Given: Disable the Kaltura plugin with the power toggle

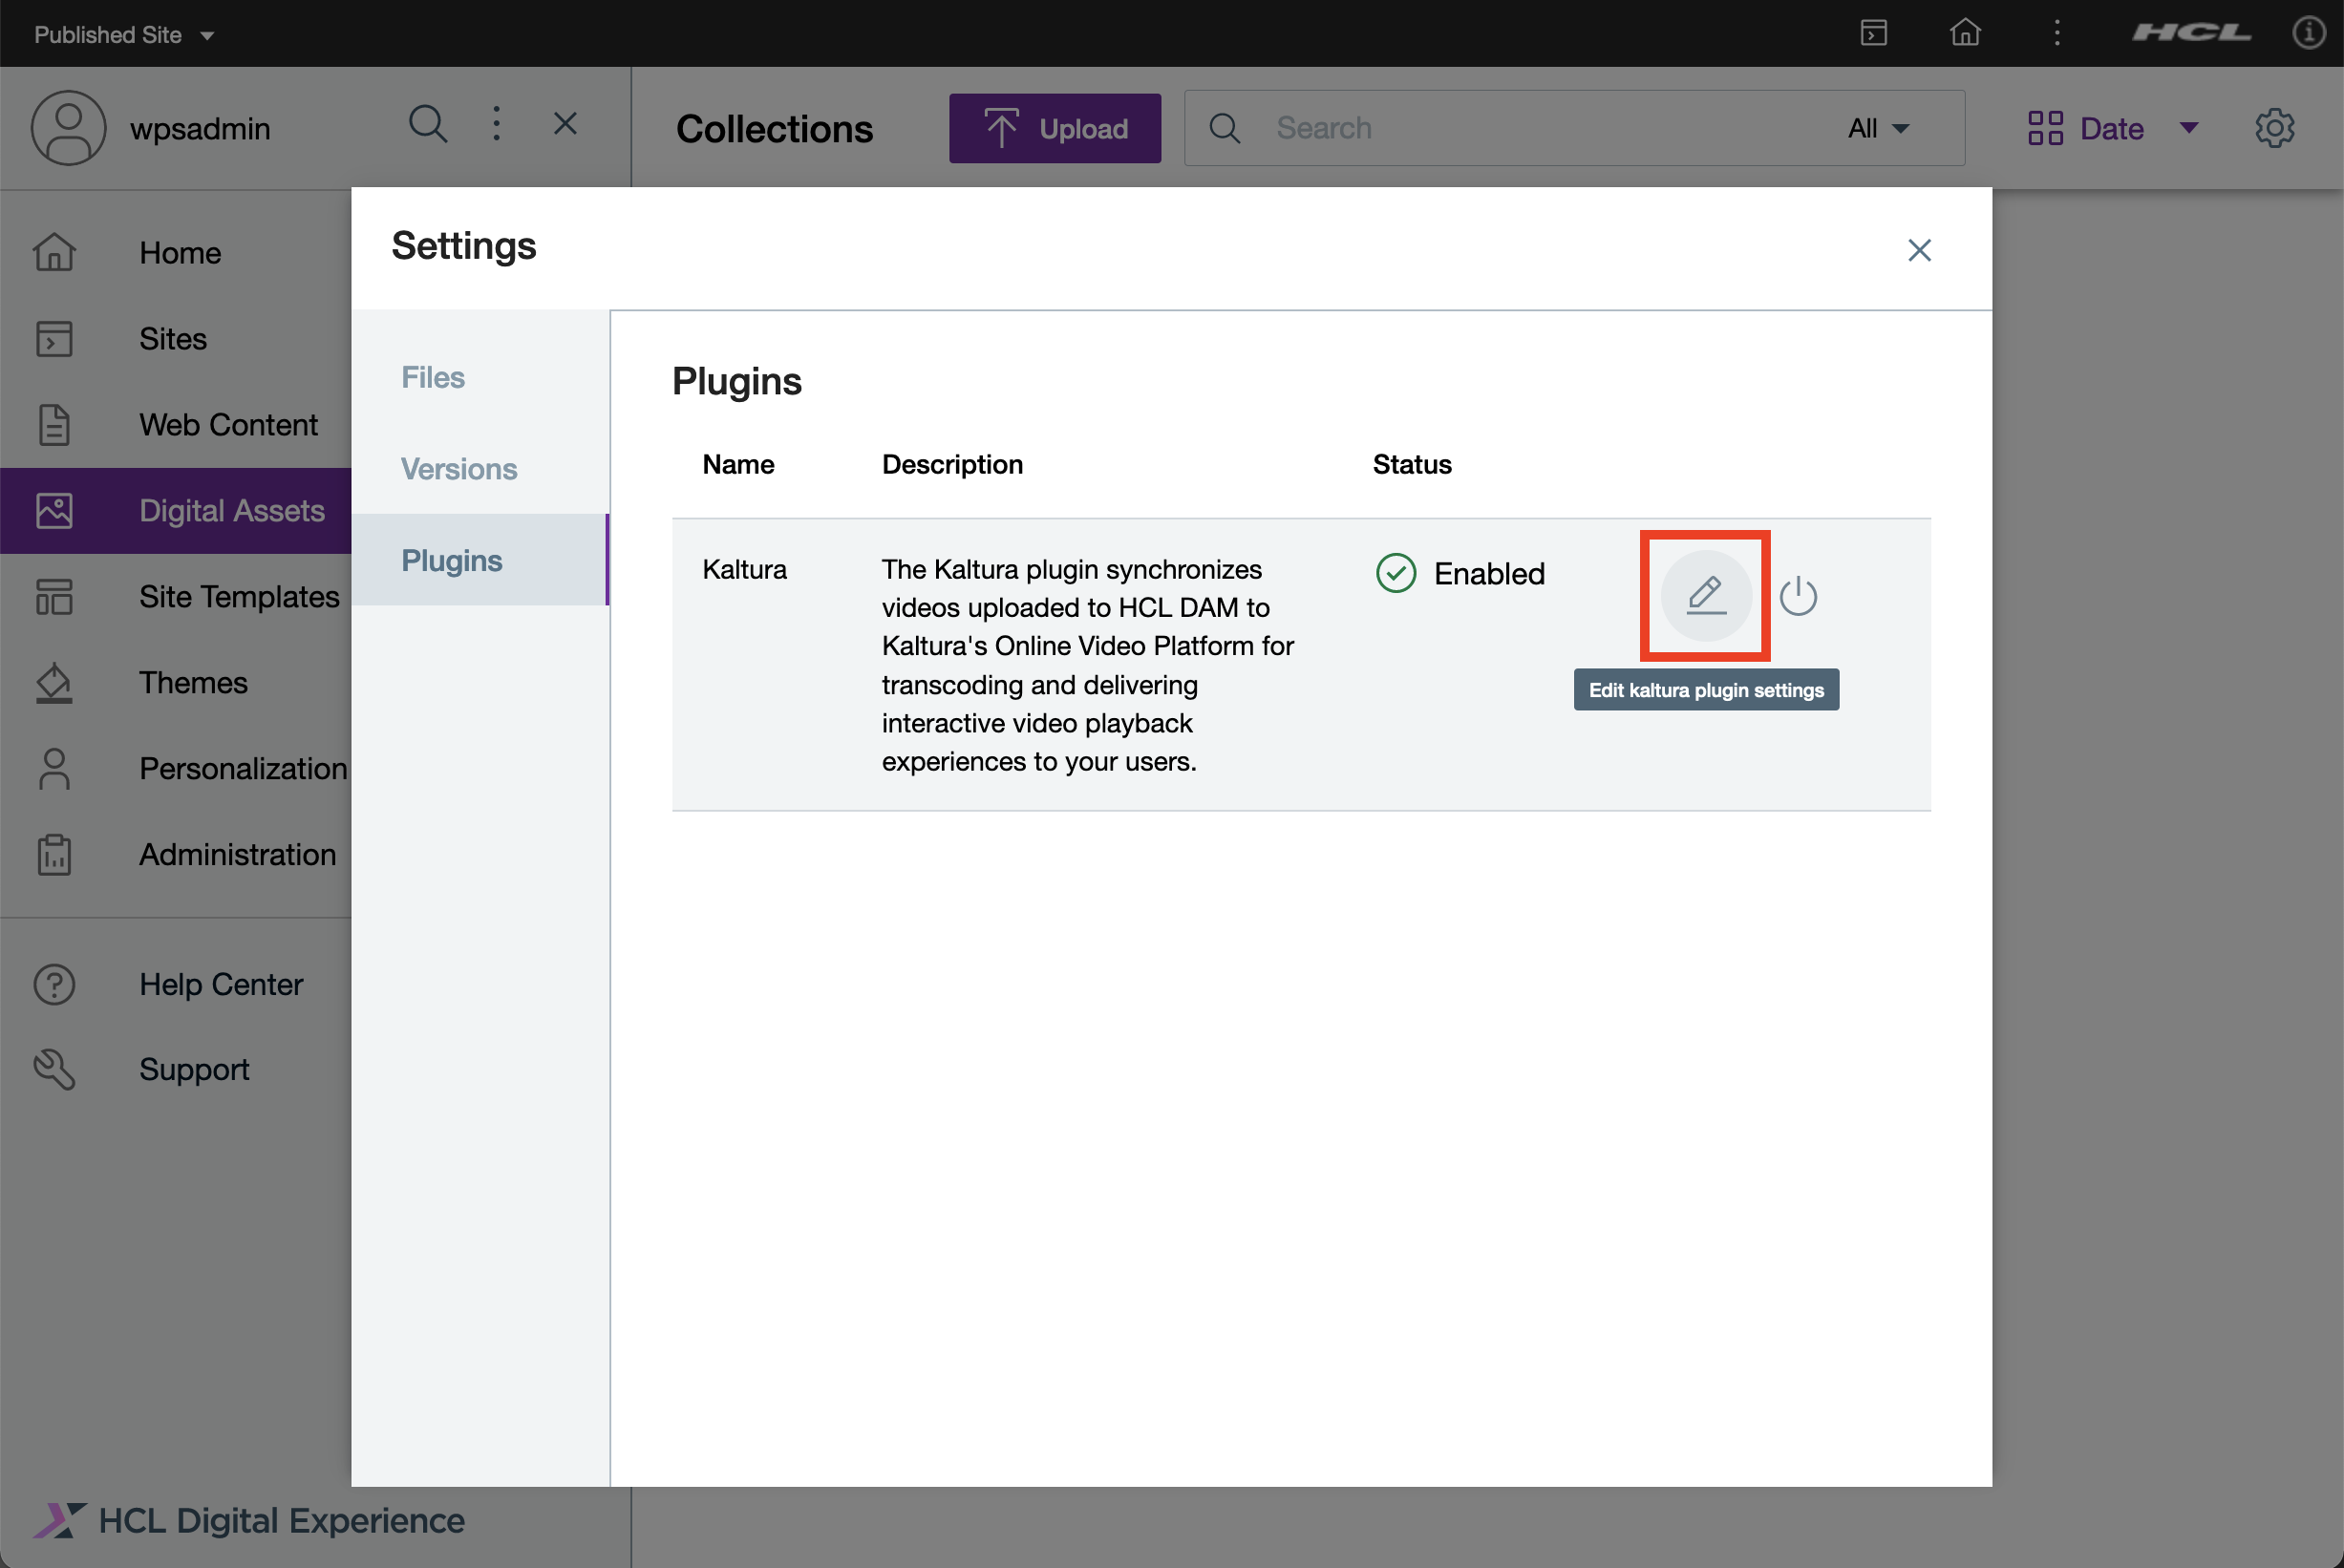Looking at the screenshot, I should coord(1800,595).
